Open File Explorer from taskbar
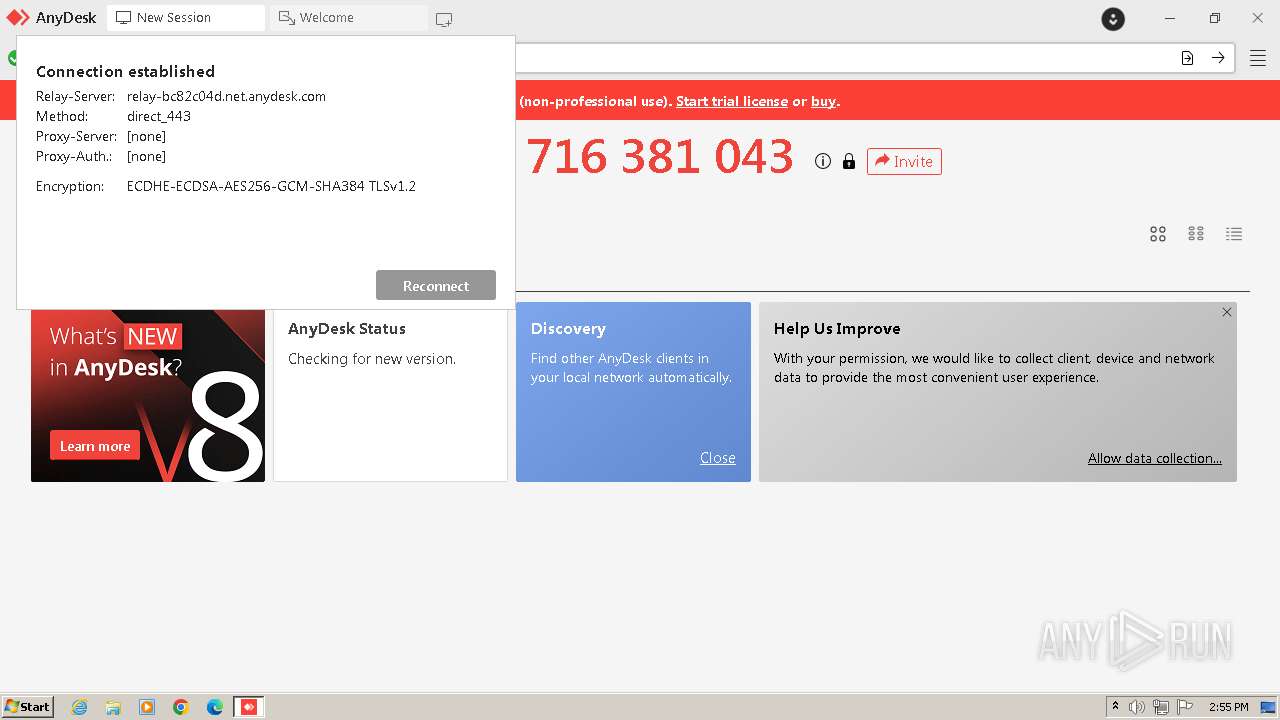 coord(113,707)
